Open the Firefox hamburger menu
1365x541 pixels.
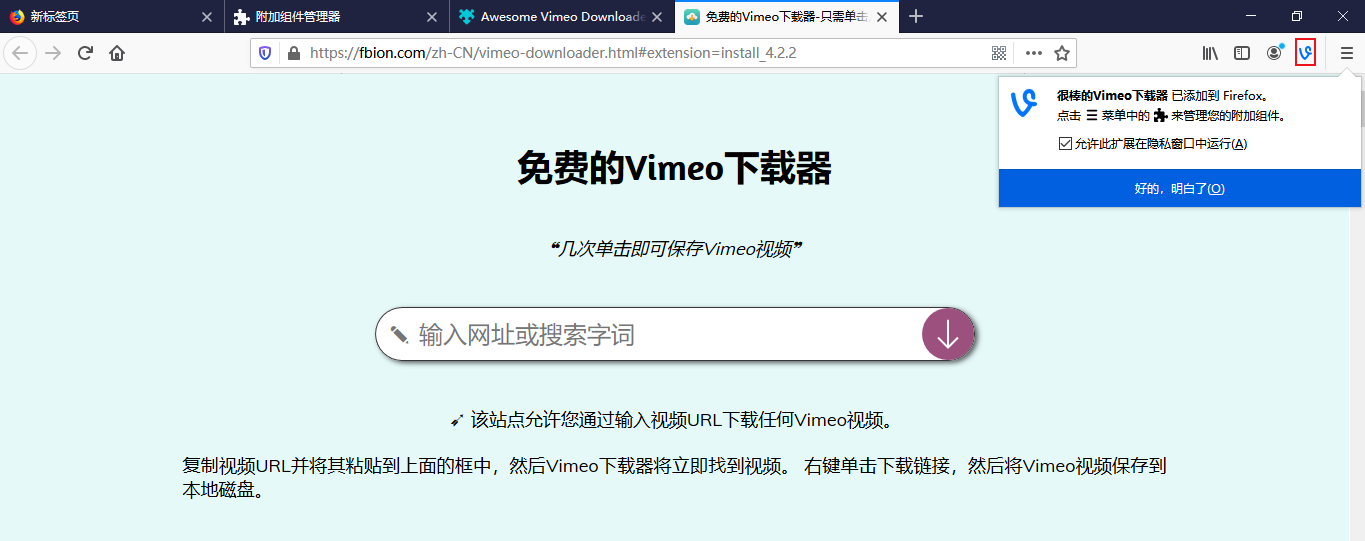point(1346,53)
